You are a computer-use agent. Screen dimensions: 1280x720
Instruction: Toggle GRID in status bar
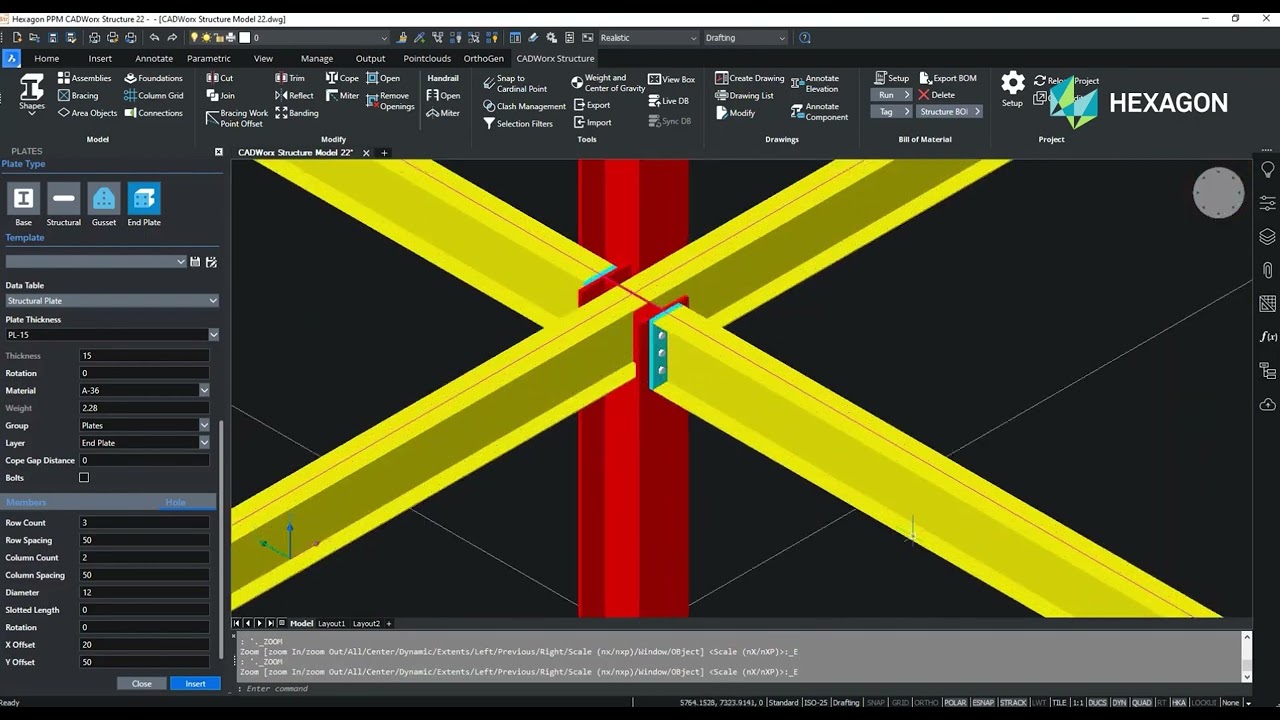click(x=900, y=703)
